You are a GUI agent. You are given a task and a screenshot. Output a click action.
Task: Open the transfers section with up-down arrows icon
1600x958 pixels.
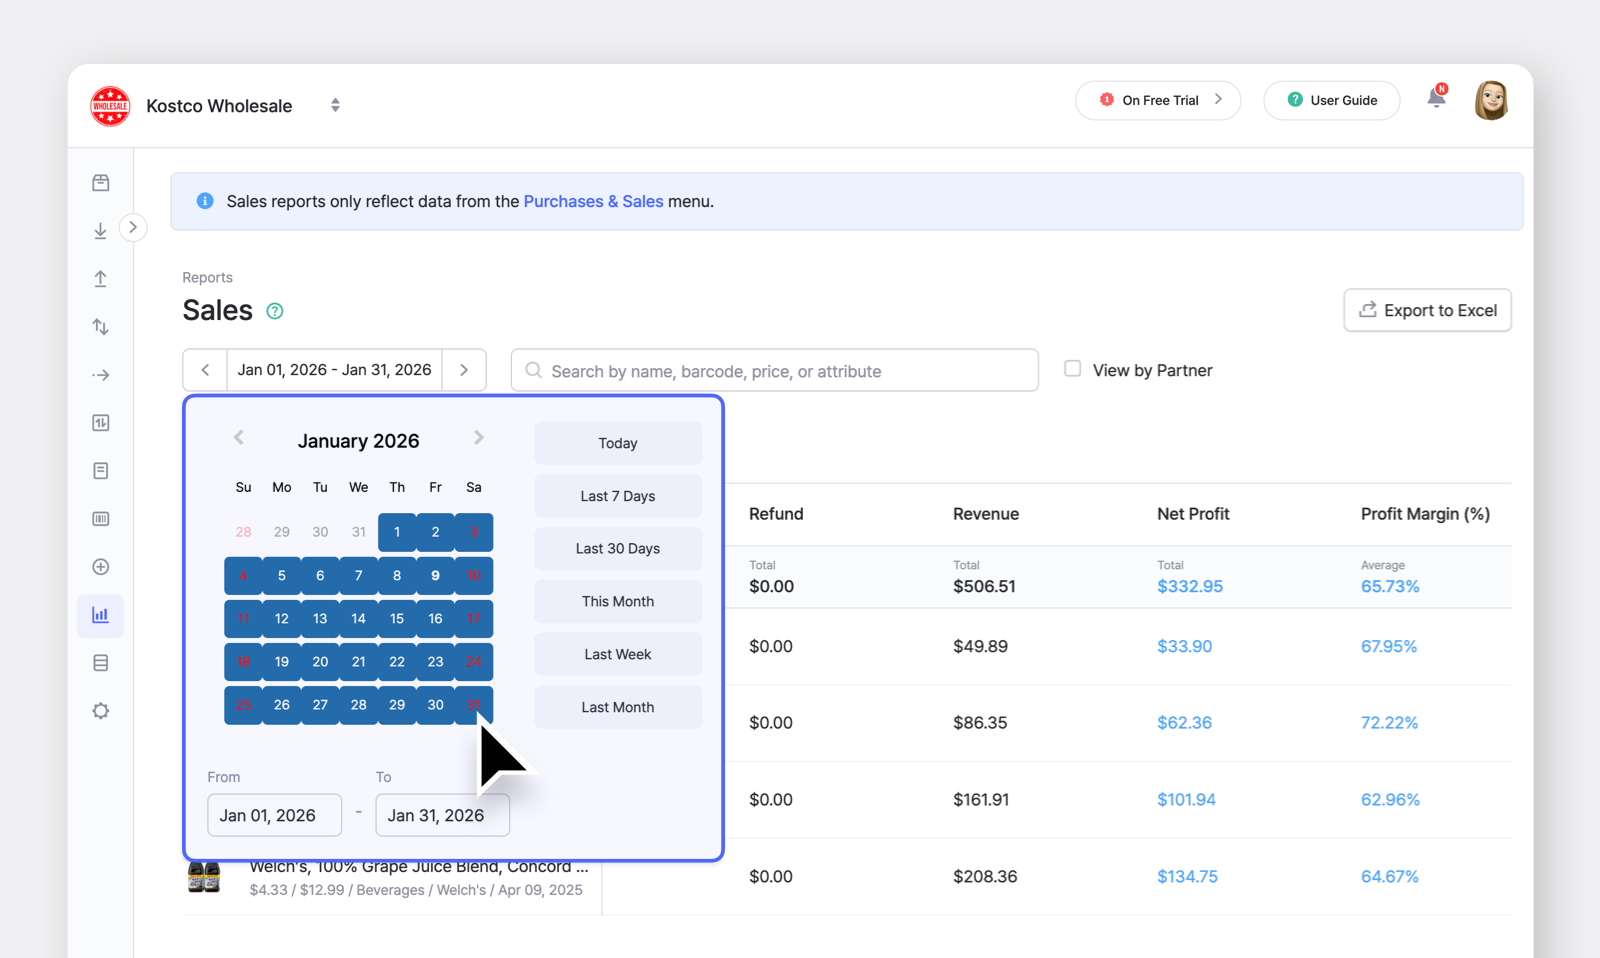100,326
